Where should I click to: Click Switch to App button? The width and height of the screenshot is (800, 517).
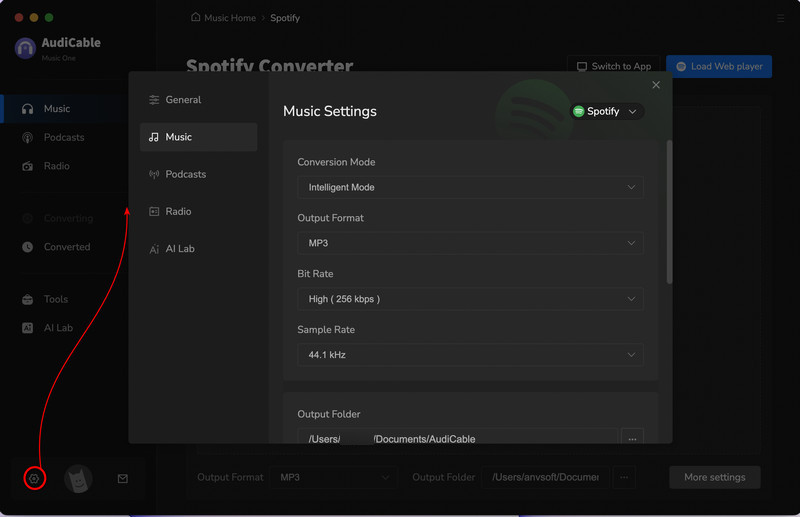coord(613,66)
